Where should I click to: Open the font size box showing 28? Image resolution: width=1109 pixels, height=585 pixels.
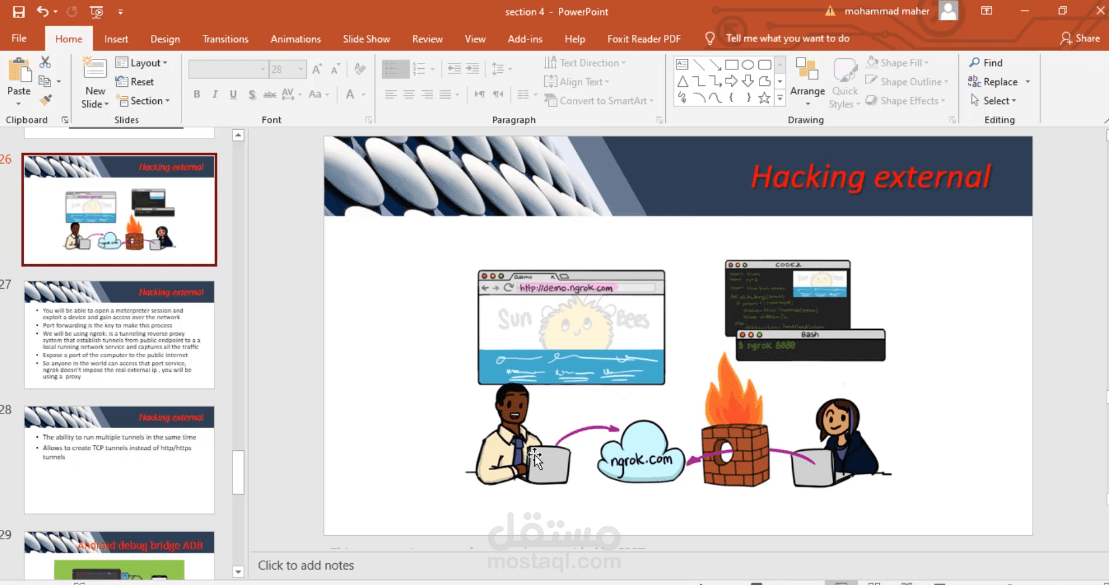pos(287,69)
